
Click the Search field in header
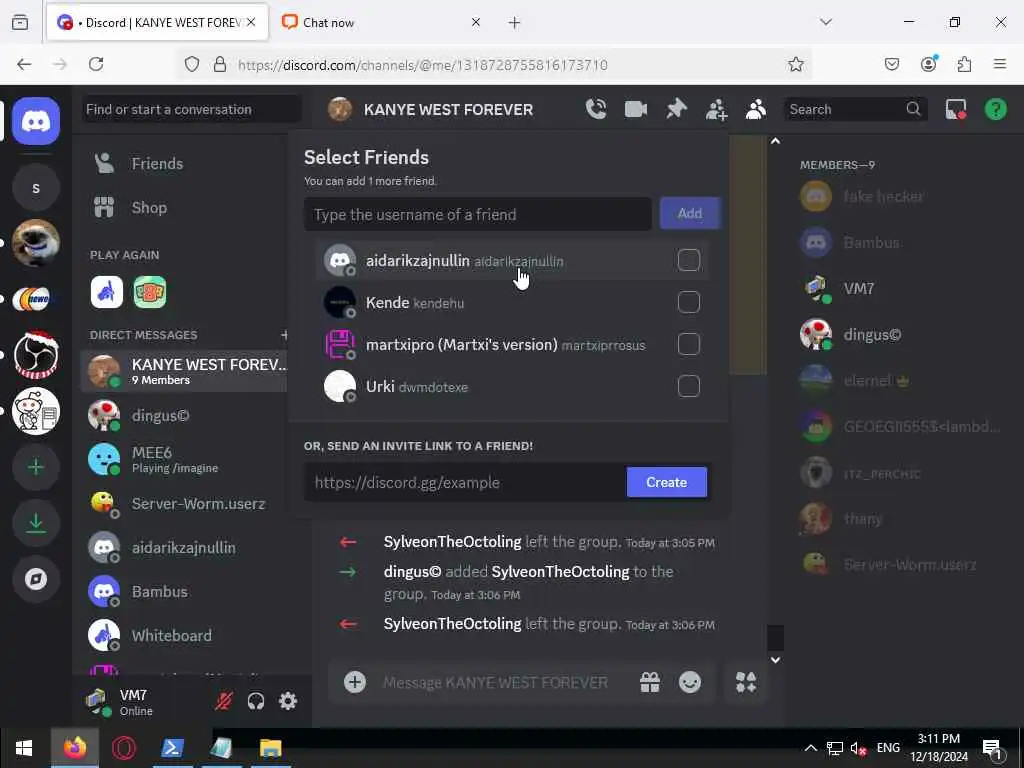pyautogui.click(x=854, y=109)
